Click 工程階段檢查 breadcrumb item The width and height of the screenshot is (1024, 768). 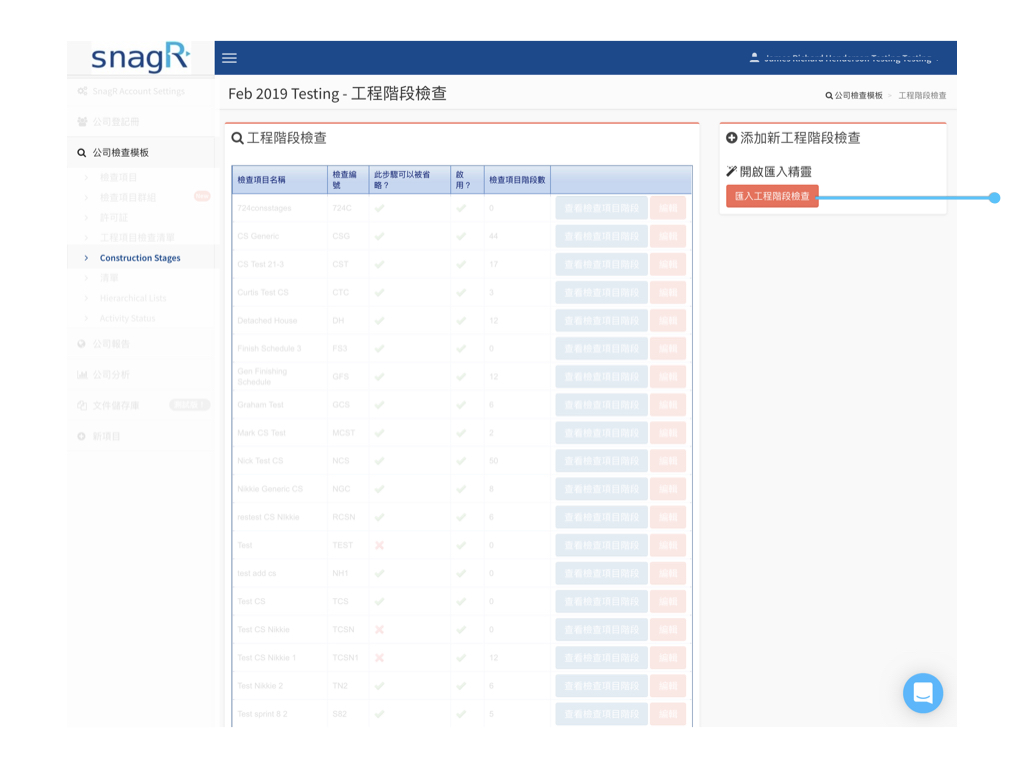tap(922, 95)
